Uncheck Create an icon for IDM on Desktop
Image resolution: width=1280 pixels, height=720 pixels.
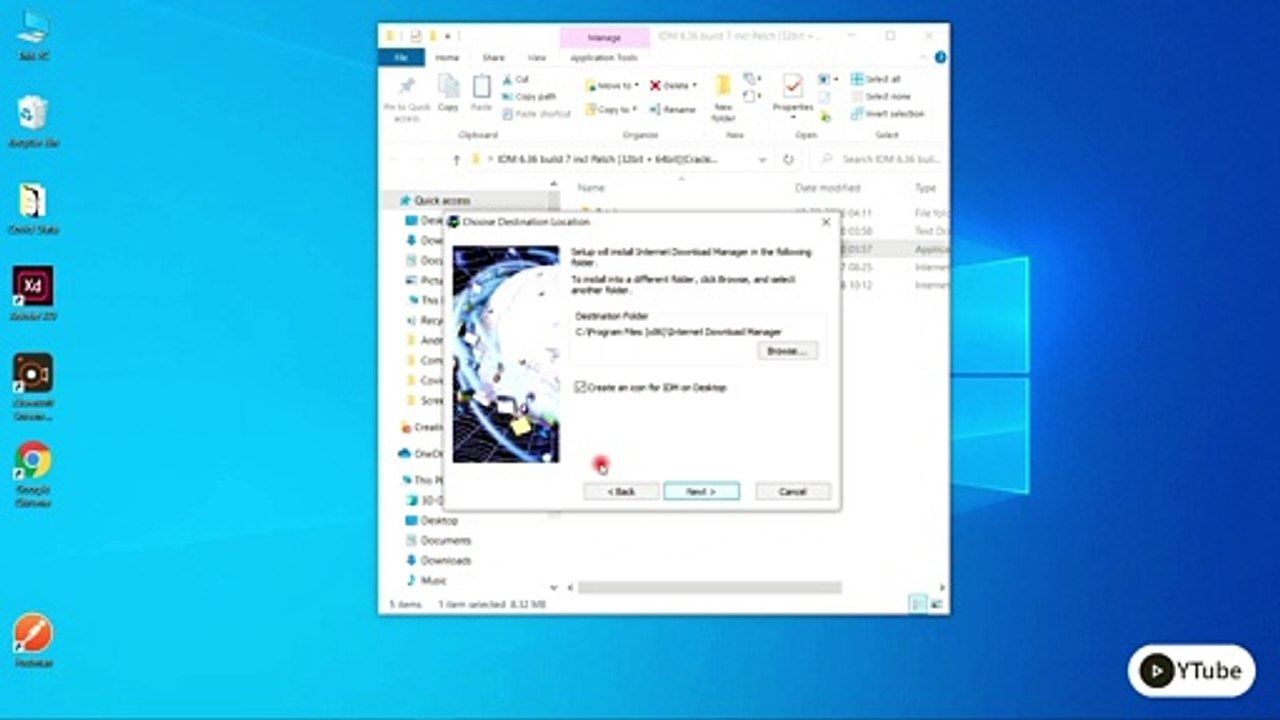[x=580, y=387]
